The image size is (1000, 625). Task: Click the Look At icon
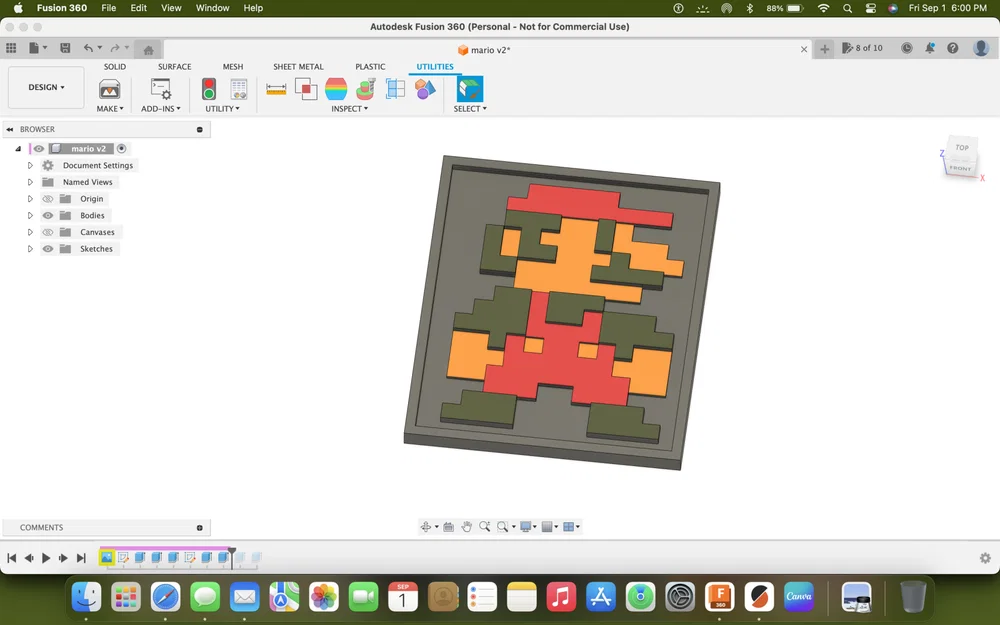click(x=449, y=527)
